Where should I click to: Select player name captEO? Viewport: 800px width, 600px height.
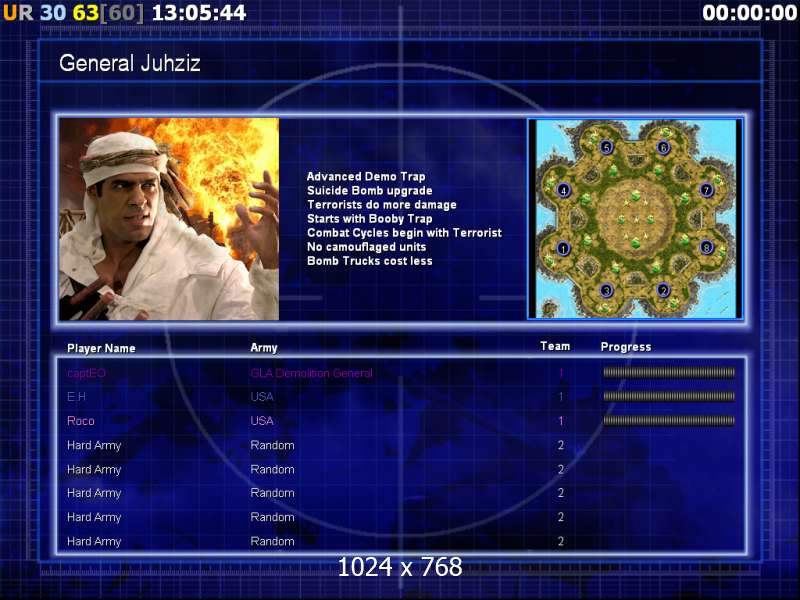[x=86, y=373]
